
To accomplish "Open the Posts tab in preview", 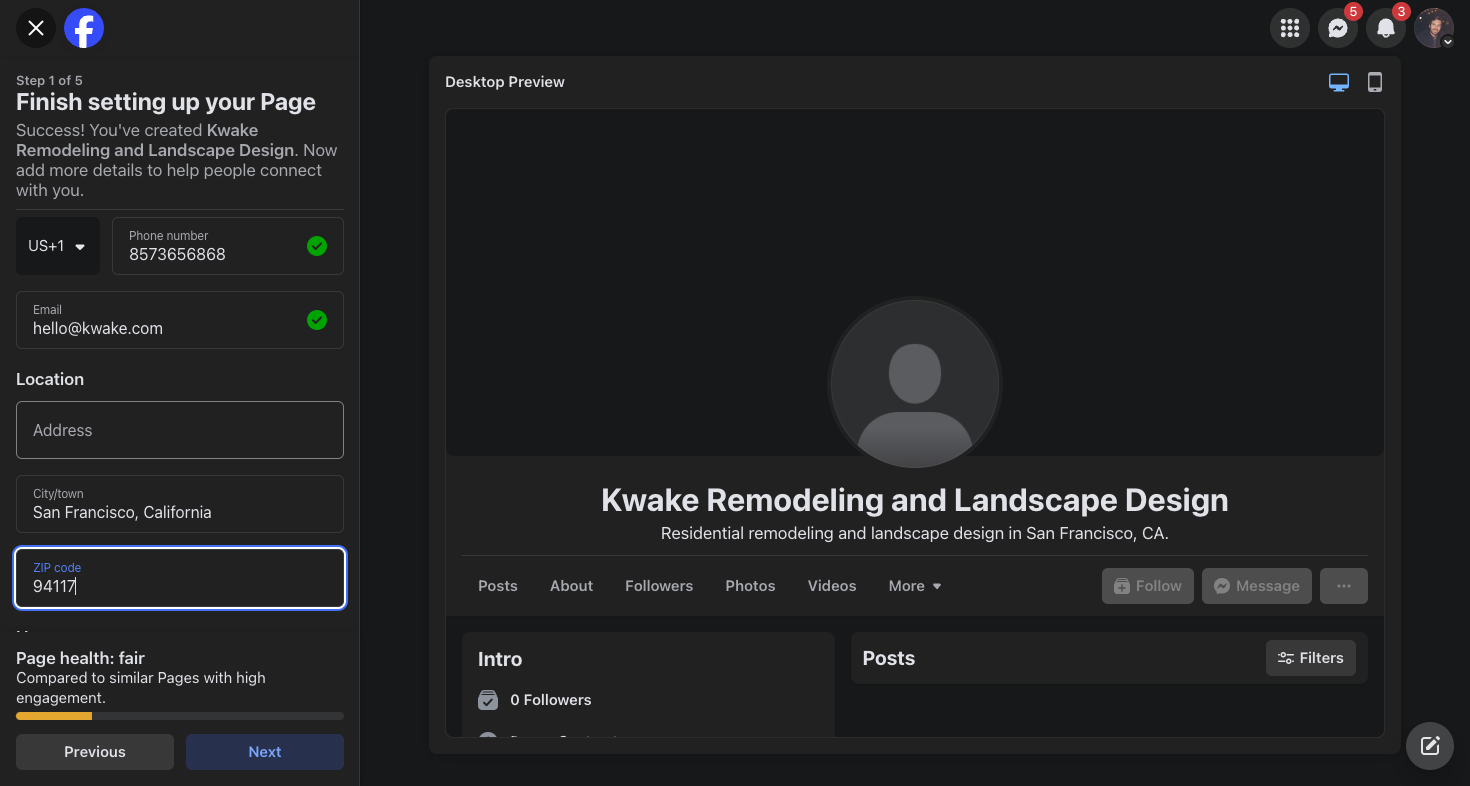I will coord(498,586).
